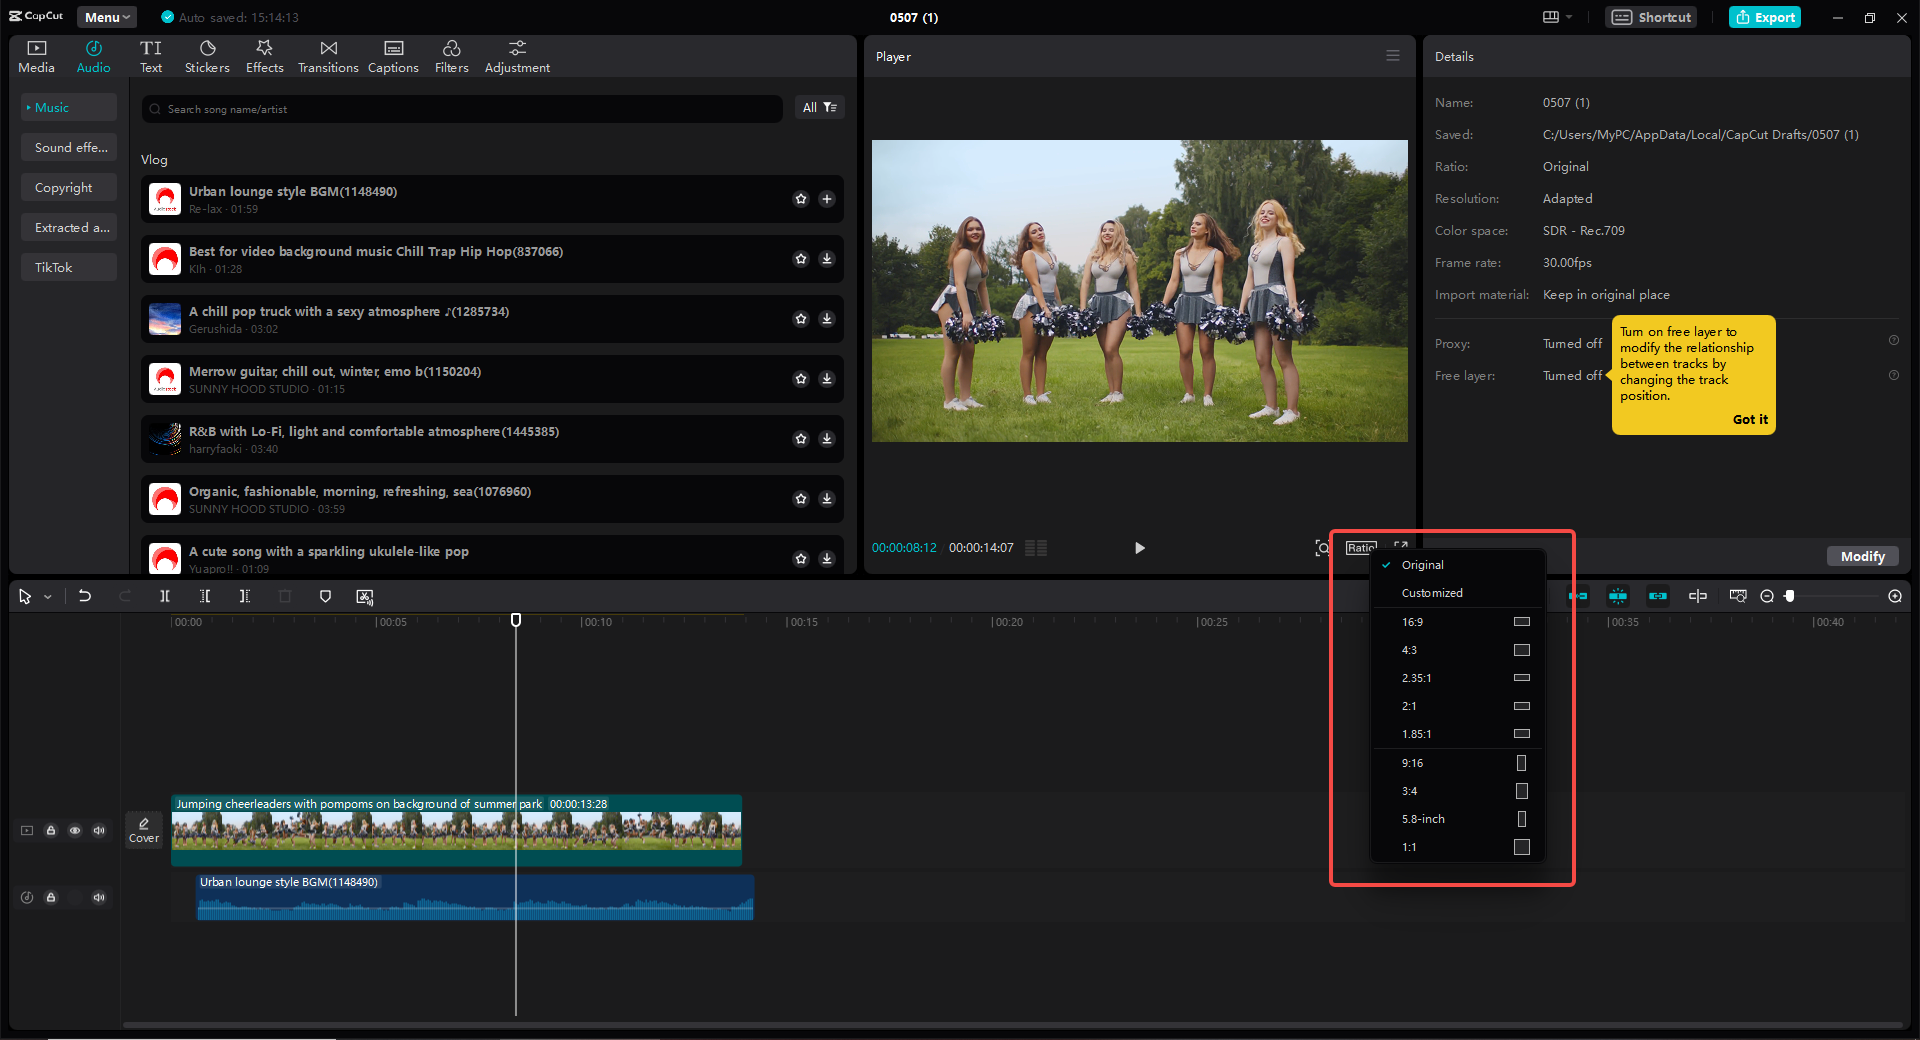Mute the Urban lounge BGM audio track

point(99,897)
